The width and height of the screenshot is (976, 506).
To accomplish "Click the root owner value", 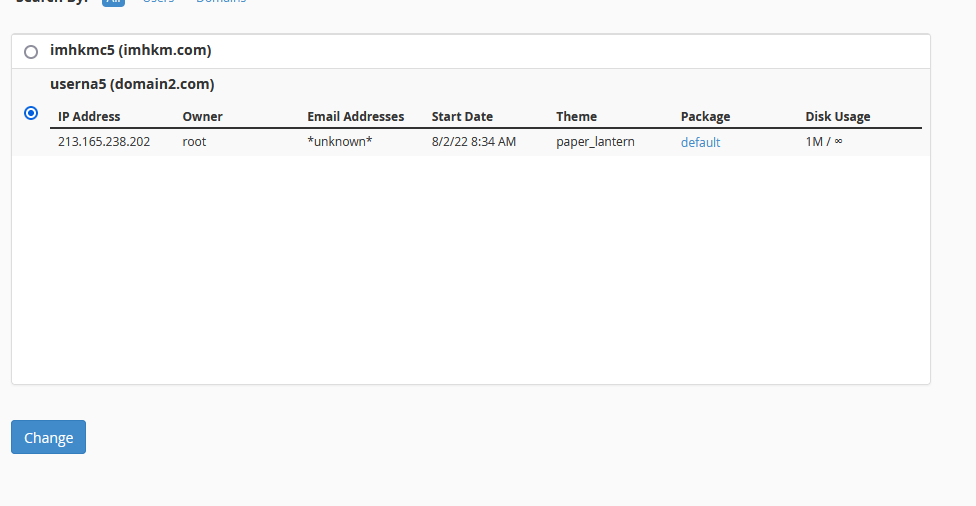I will click(x=194, y=142).
